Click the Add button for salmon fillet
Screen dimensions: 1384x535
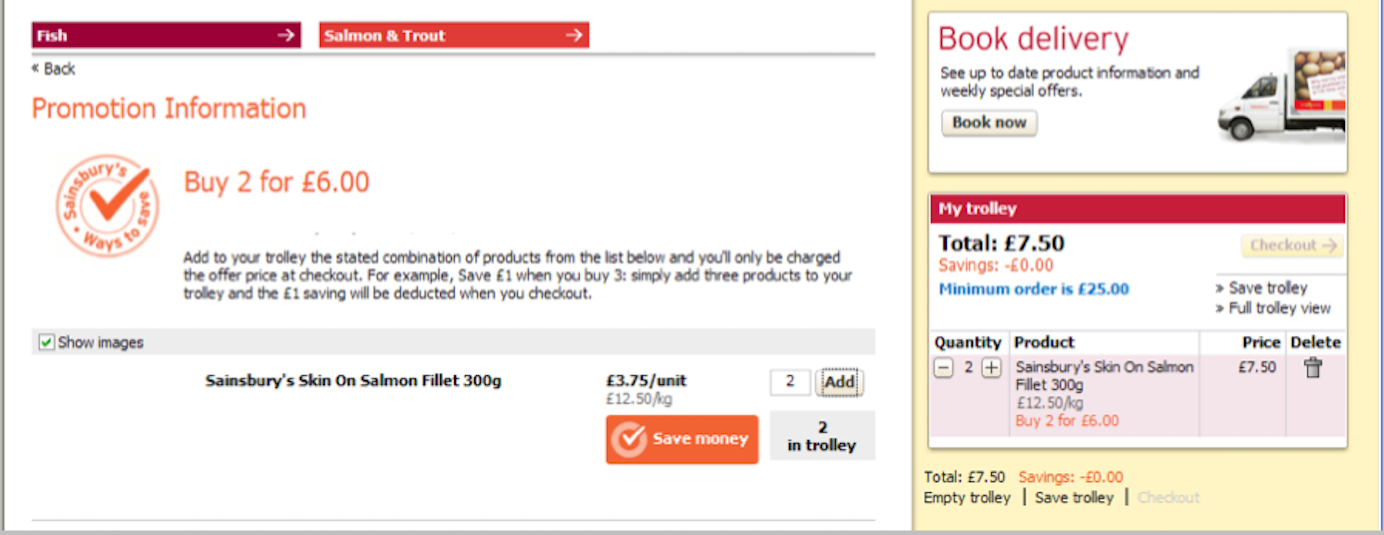[839, 382]
